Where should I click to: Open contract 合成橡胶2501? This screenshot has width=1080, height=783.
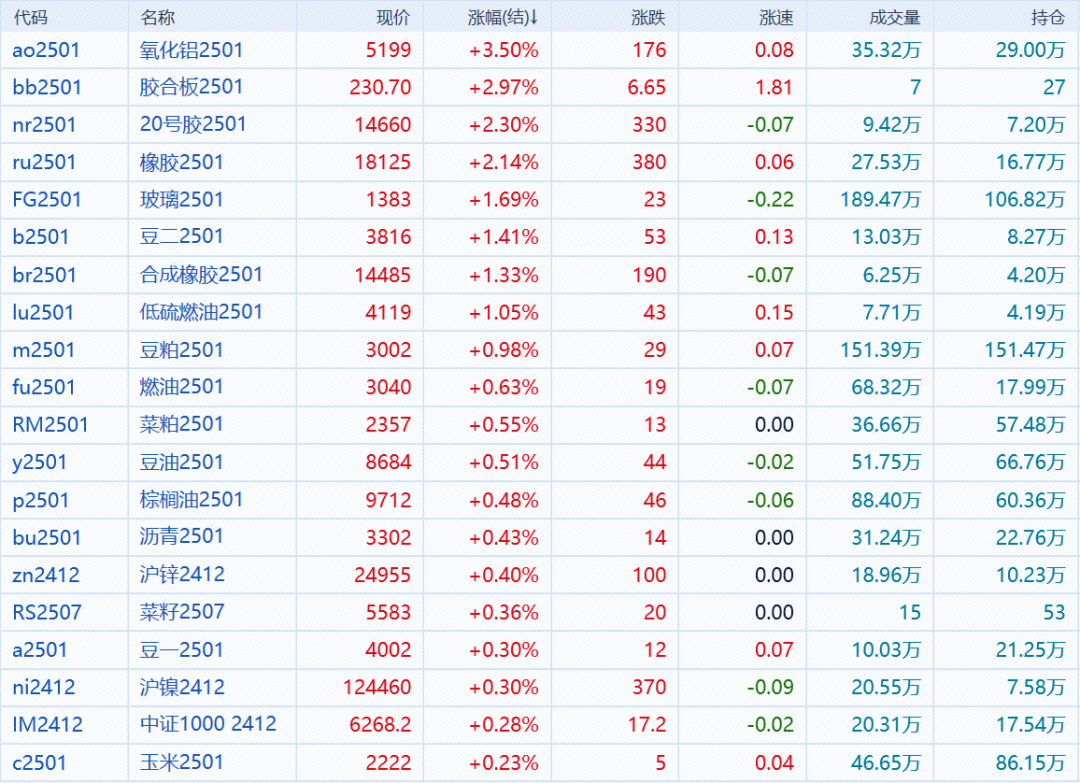coord(201,274)
